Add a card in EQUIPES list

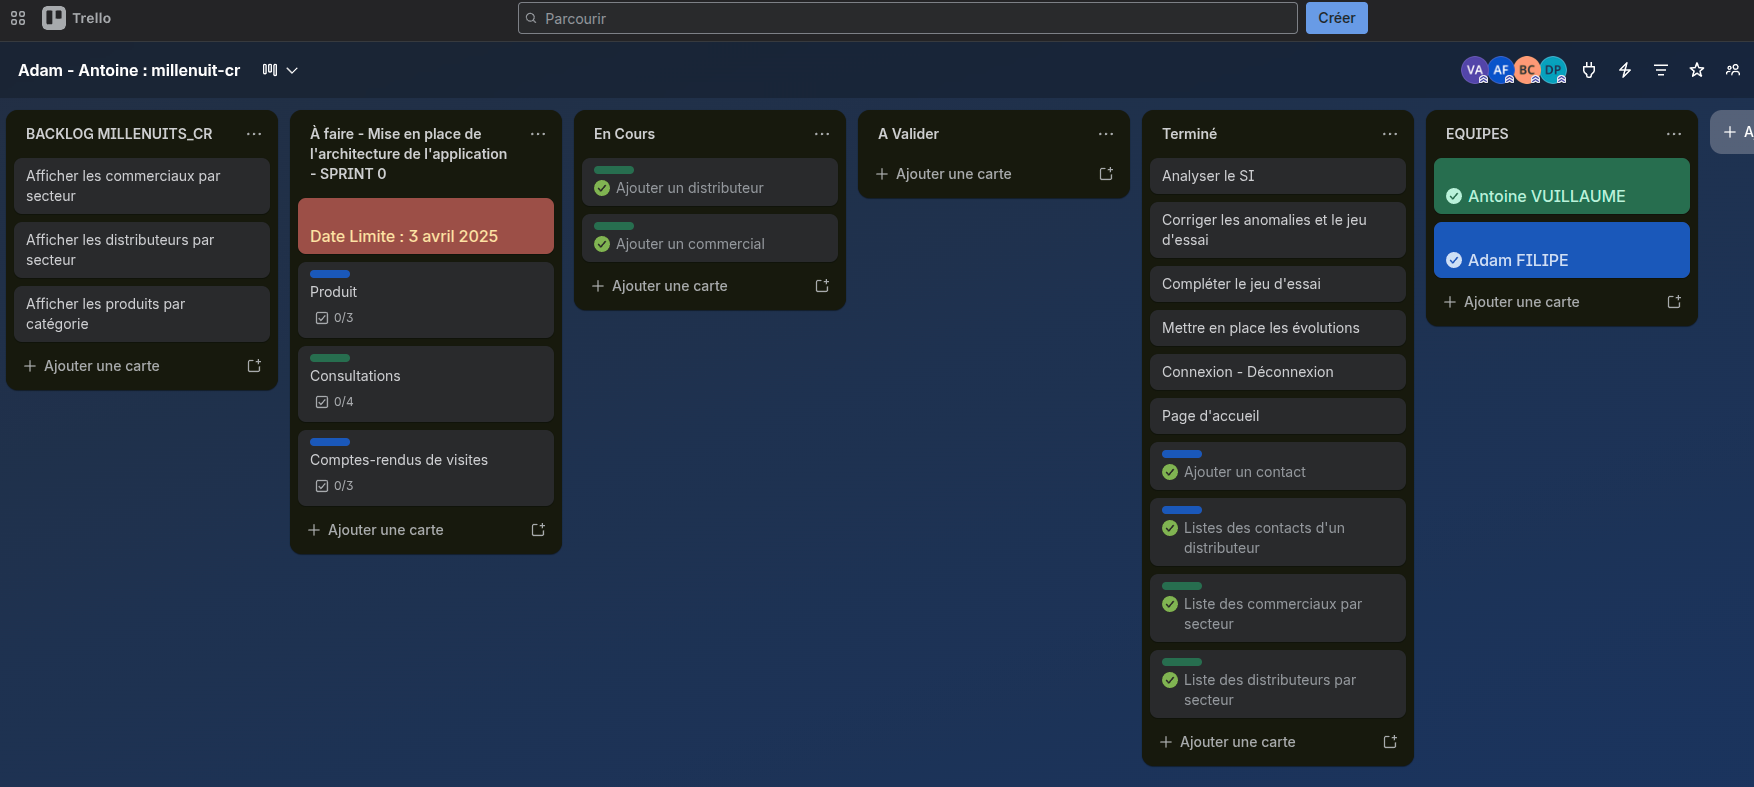point(1545,302)
